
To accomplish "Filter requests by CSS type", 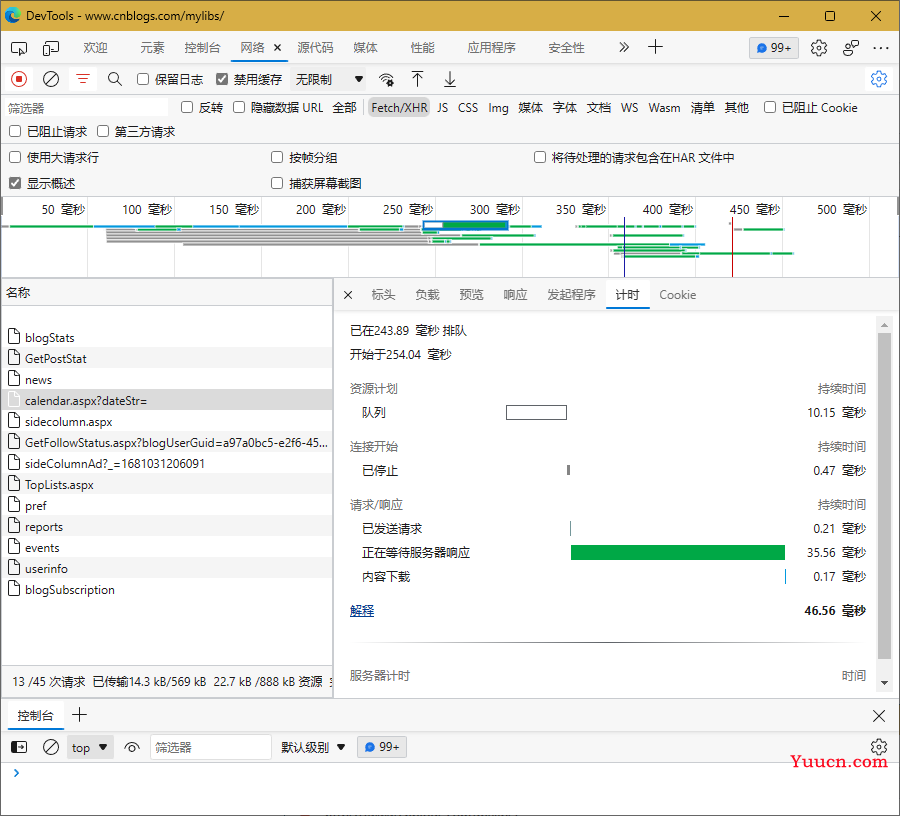I will 468,107.
